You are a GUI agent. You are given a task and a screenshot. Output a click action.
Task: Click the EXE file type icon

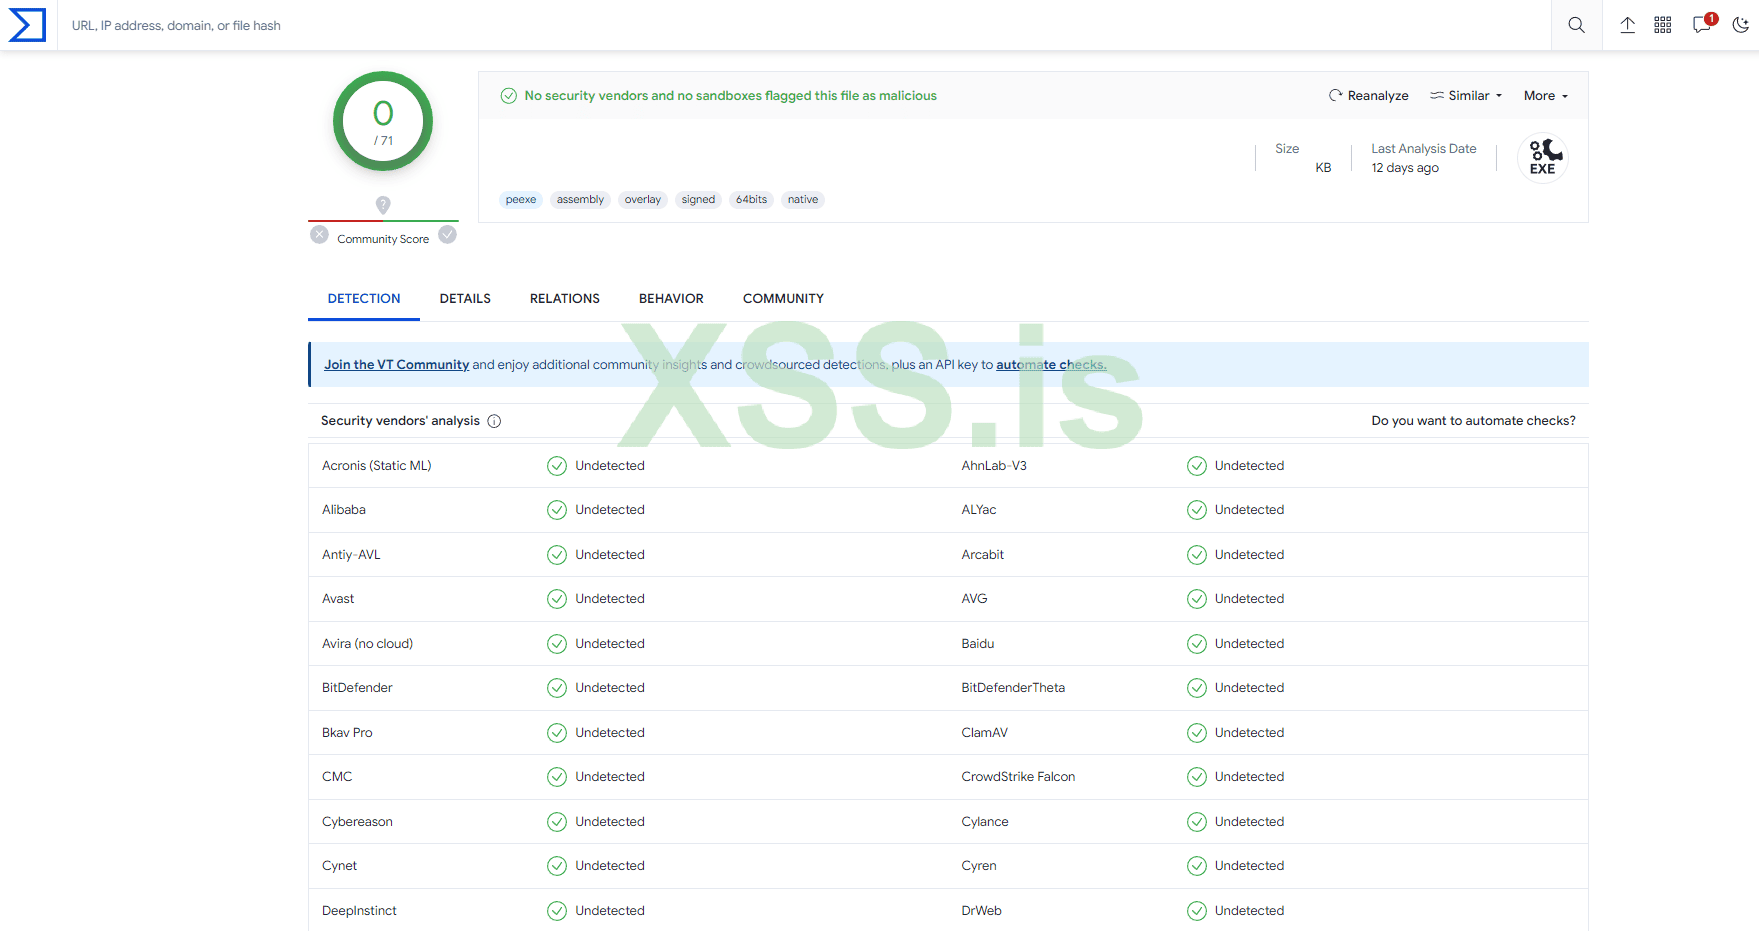(1543, 158)
